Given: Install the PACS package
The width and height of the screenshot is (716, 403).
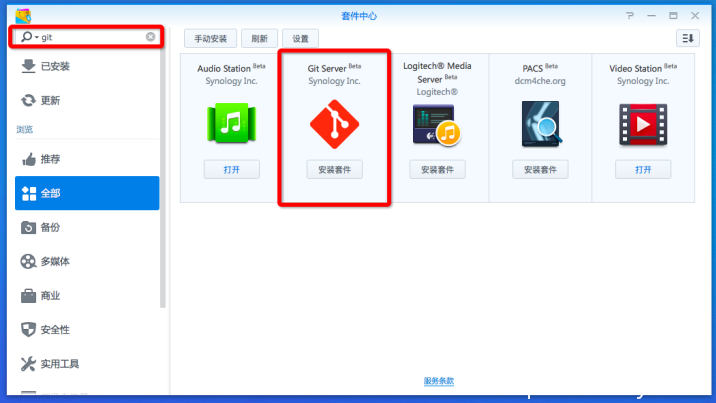Looking at the screenshot, I should [540, 170].
